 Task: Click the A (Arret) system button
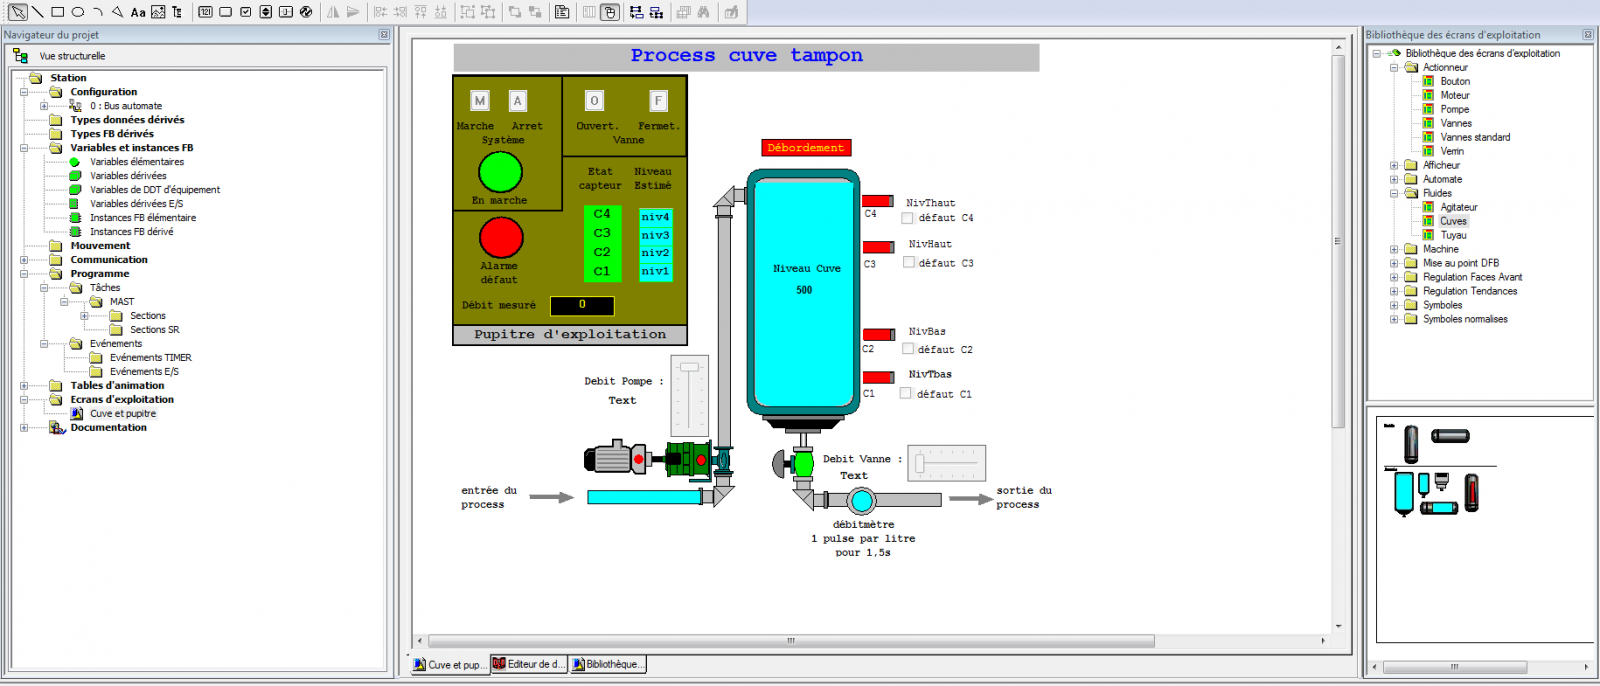coord(517,101)
